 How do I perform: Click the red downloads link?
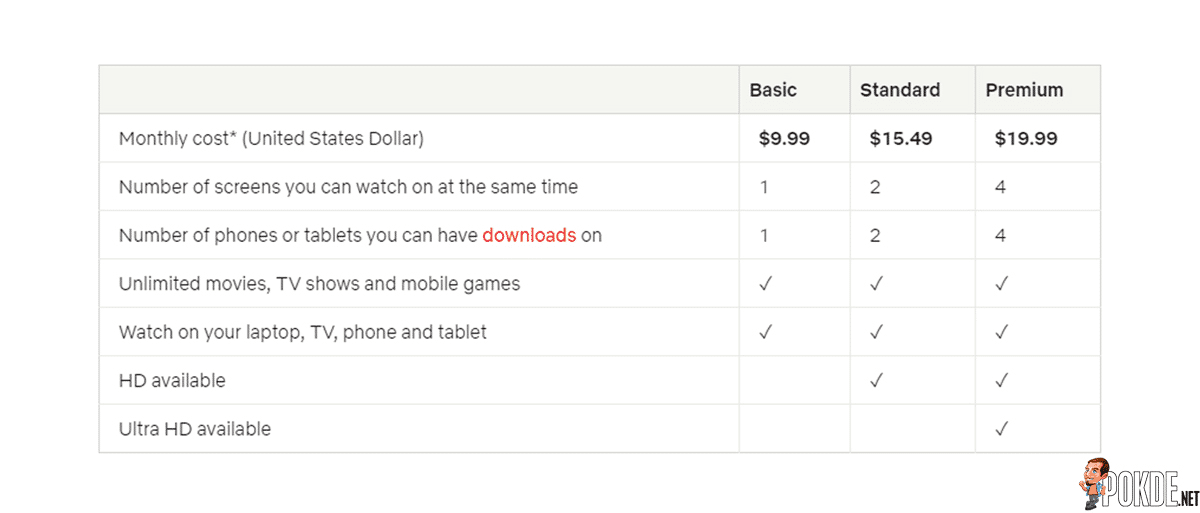pyautogui.click(x=529, y=235)
